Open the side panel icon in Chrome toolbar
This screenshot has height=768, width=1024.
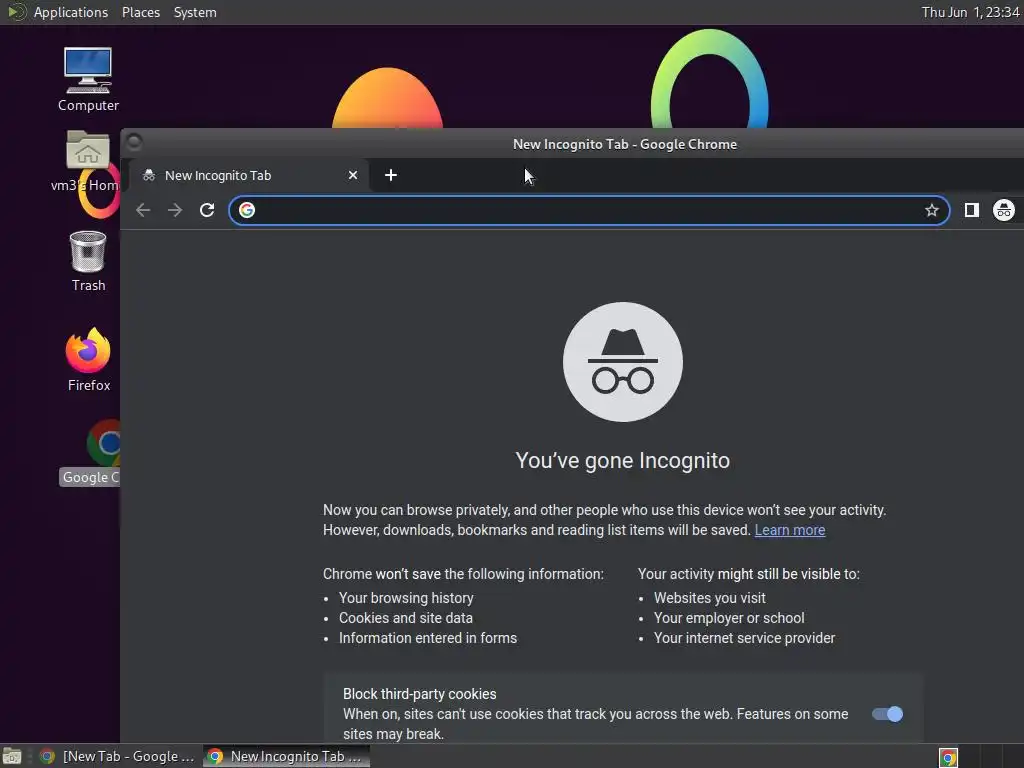(971, 210)
